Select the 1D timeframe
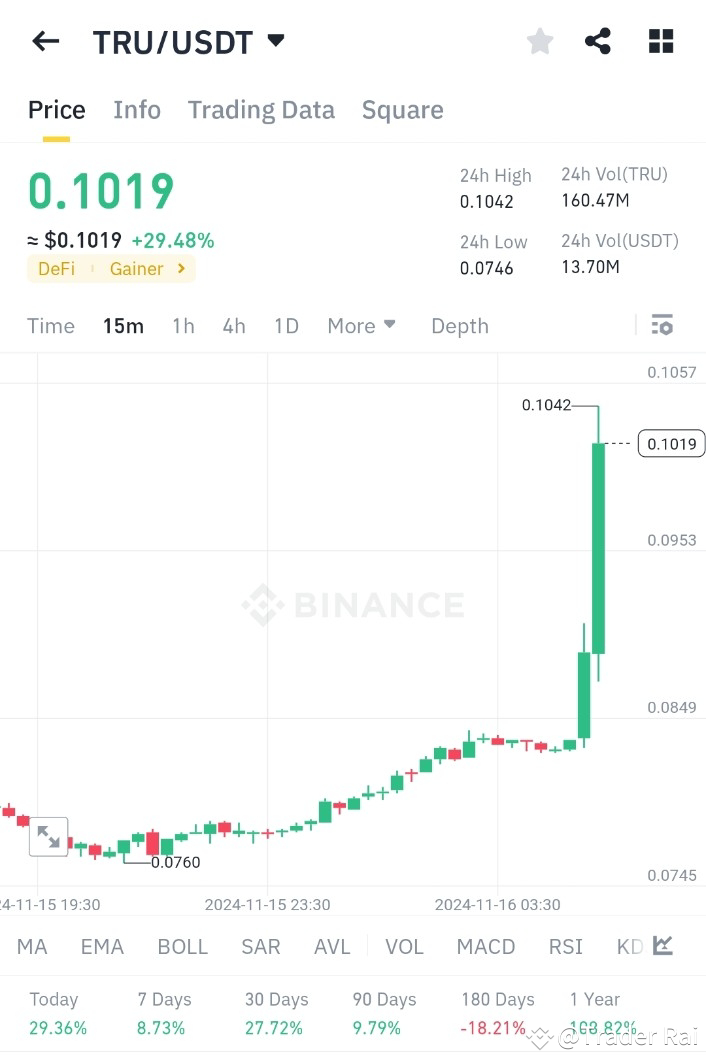 tap(286, 325)
